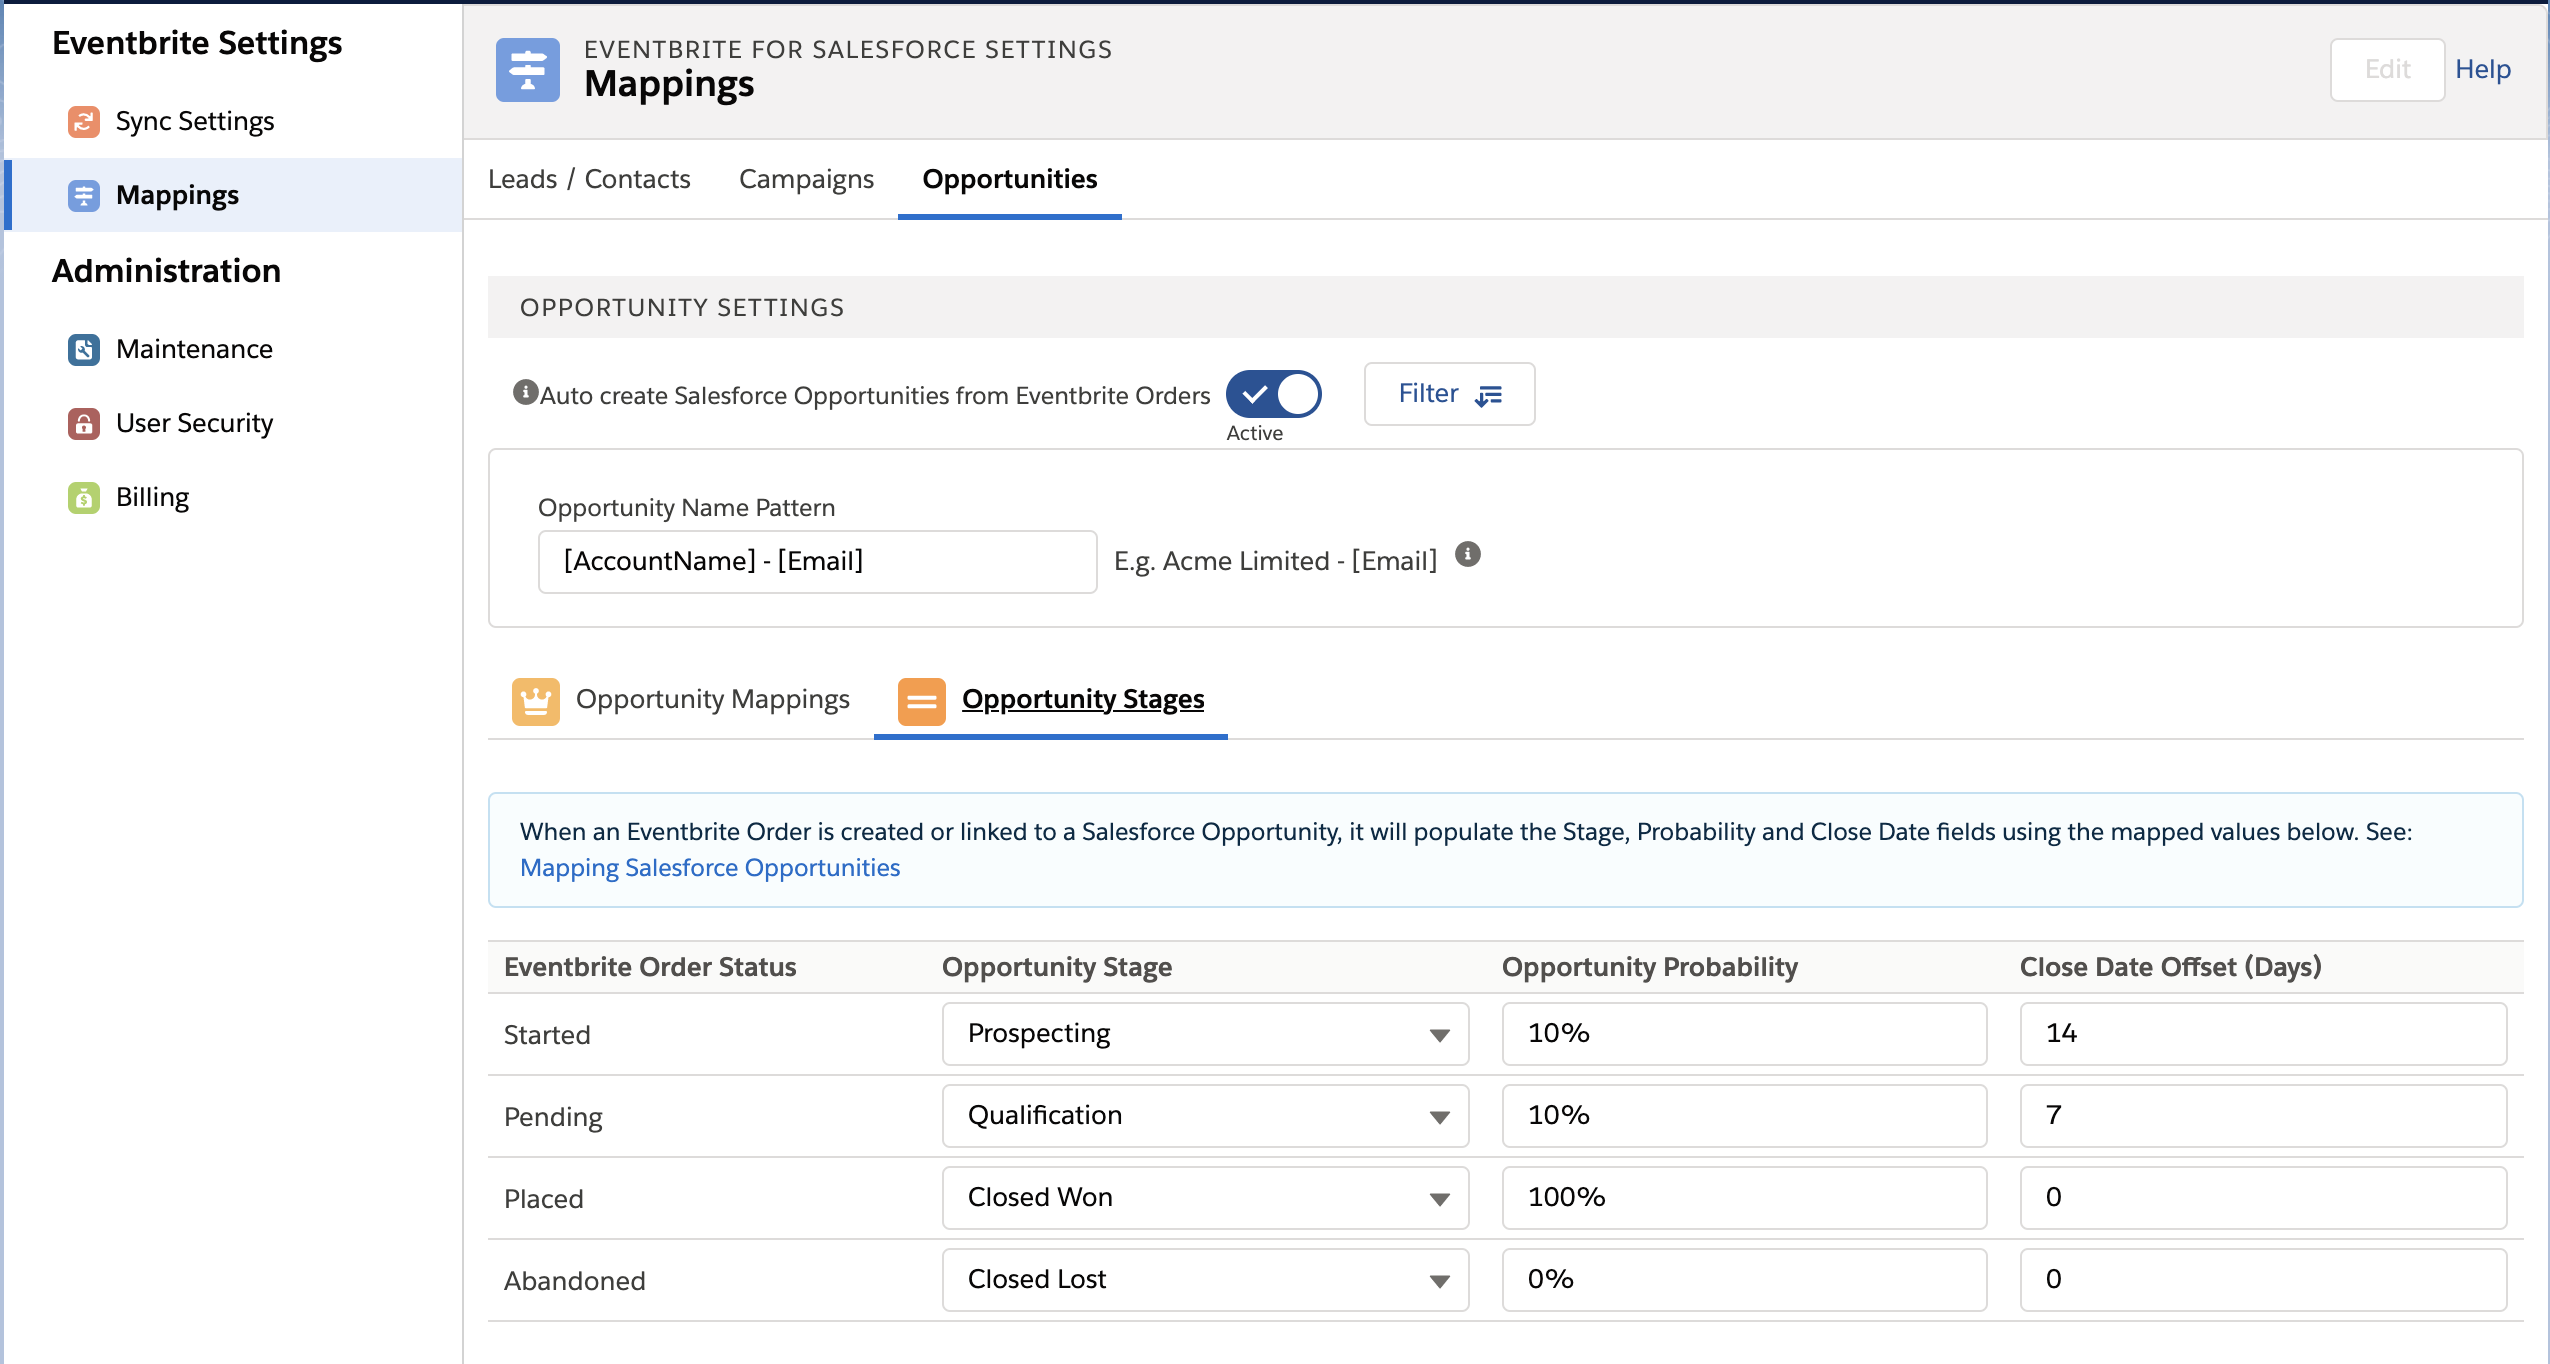Click the Opportunity Name Pattern field

(x=817, y=562)
